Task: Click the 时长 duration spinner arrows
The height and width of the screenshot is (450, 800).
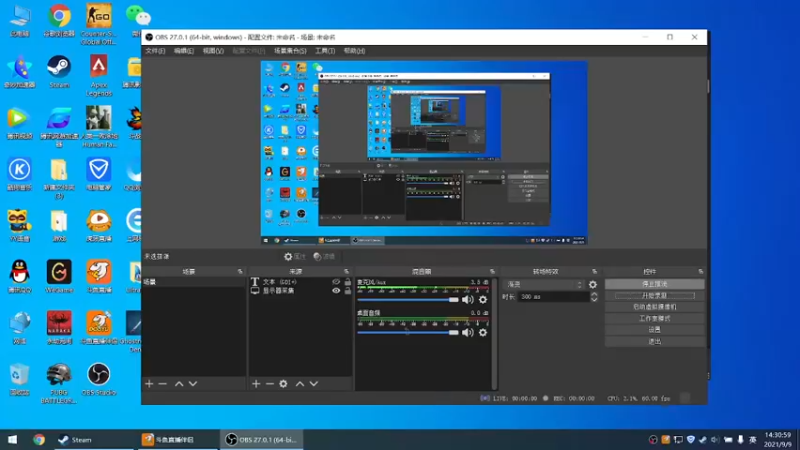Action: click(594, 296)
